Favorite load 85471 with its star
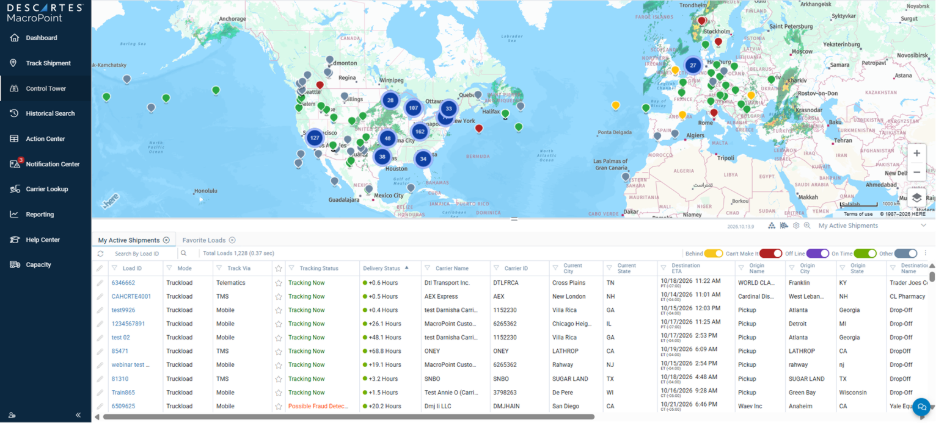 (278, 351)
